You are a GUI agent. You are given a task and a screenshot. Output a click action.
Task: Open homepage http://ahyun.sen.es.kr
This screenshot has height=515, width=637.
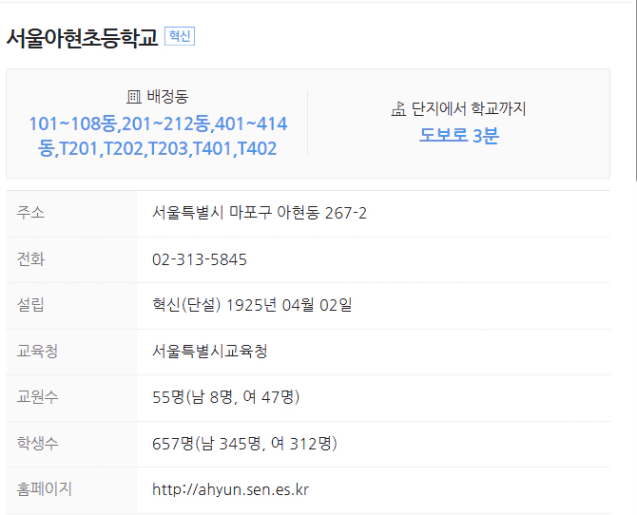click(x=230, y=489)
